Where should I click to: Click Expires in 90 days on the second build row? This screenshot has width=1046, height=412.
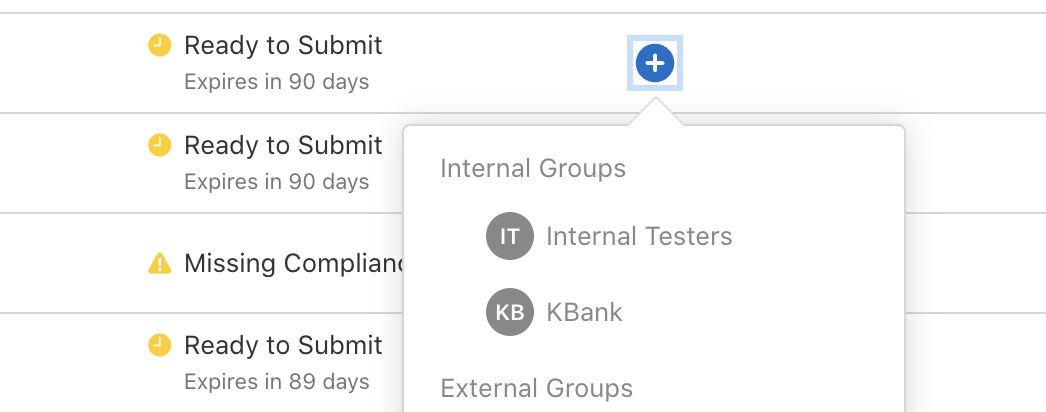[x=277, y=181]
